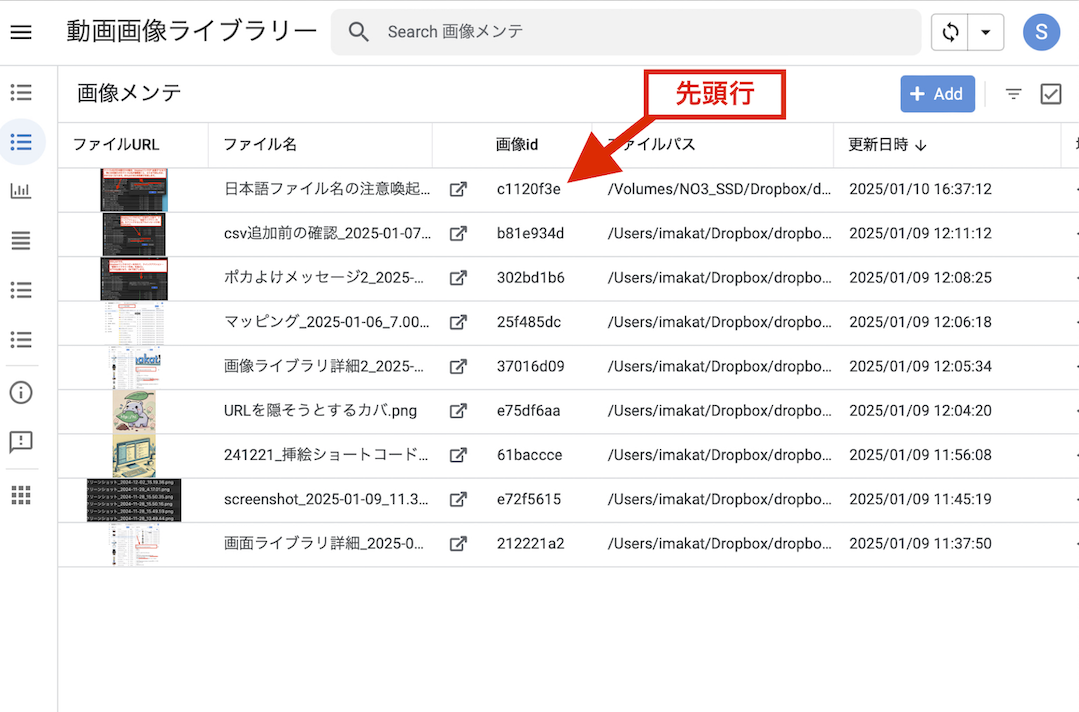Select the first list view in sidebar

21,93
